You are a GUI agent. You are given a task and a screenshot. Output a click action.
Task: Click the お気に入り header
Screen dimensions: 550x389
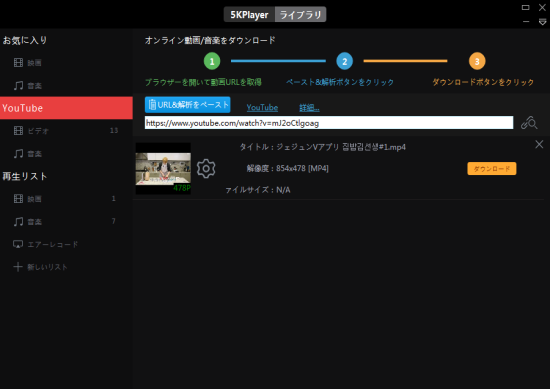tap(25, 40)
